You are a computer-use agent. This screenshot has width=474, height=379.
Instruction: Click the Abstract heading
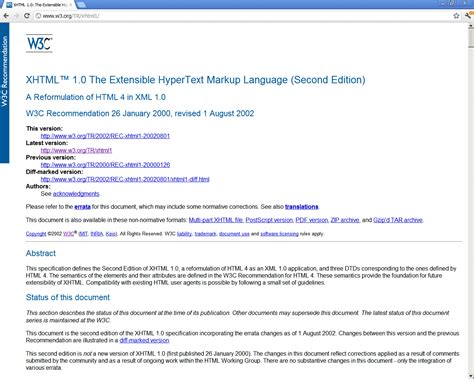[41, 253]
